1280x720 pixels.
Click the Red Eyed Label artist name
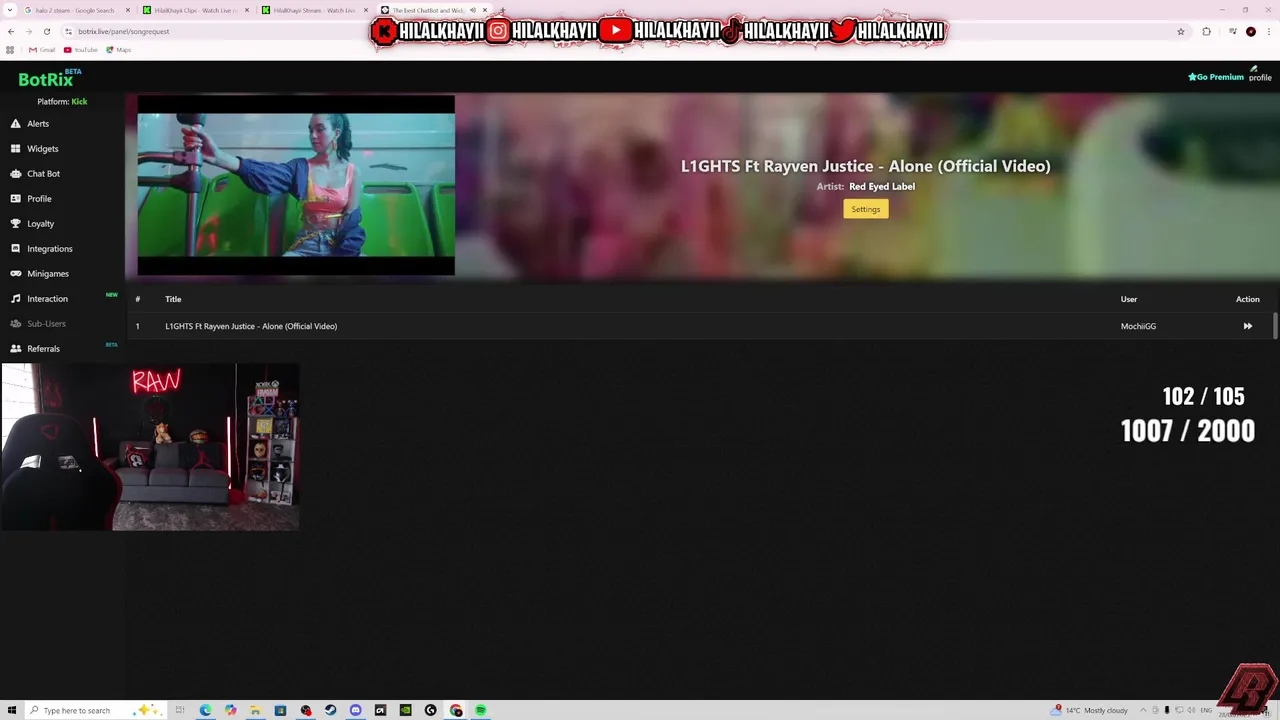[x=882, y=187]
